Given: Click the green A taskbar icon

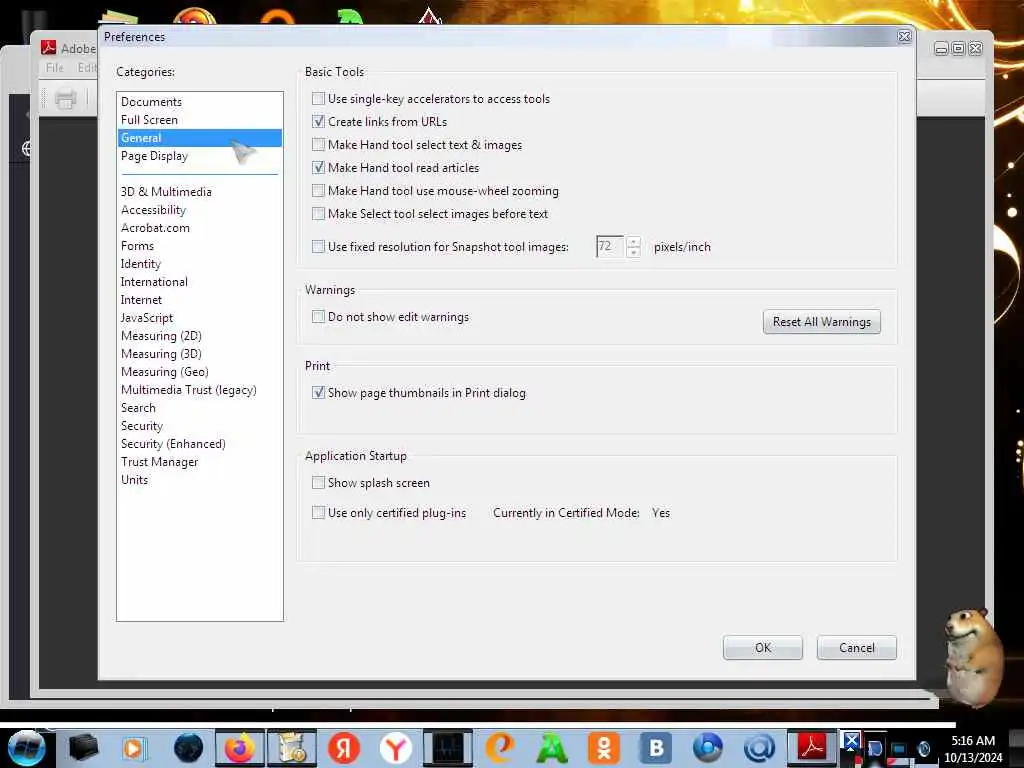Looking at the screenshot, I should (x=552, y=748).
